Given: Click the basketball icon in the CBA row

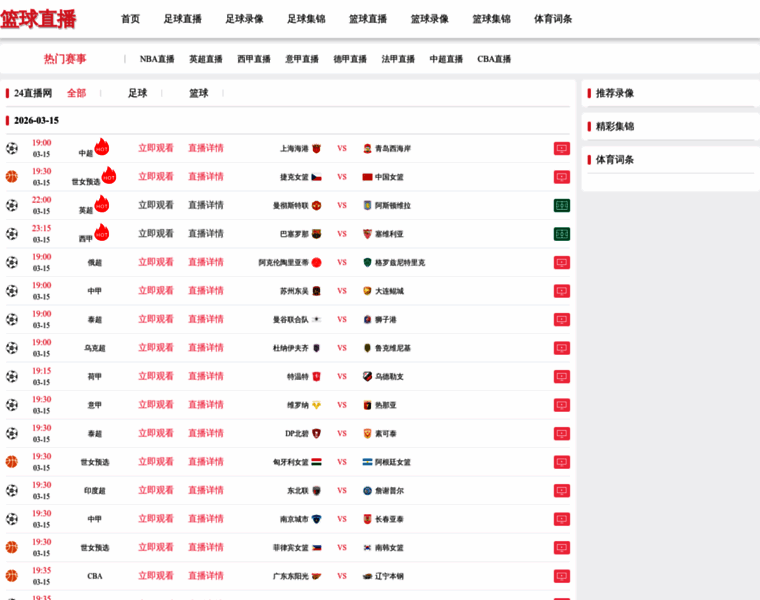Looking at the screenshot, I should [12, 576].
